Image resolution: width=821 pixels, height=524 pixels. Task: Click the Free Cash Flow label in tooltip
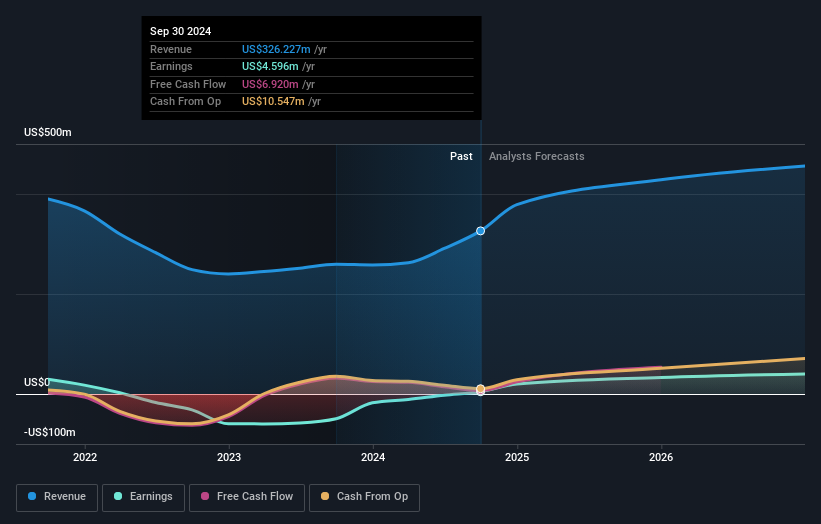click(x=188, y=84)
